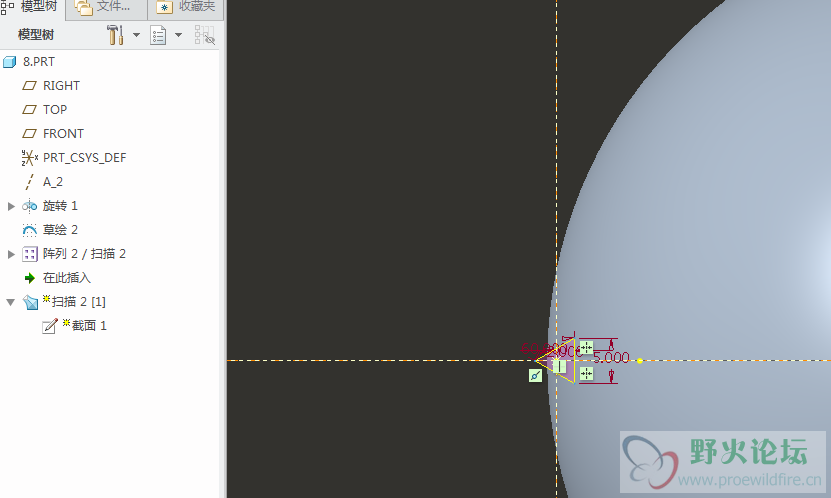Viewport: 831px width, 498px height.
Task: Click the coordinate system icon of PRT_CSYS_DEF
Action: click(30, 157)
